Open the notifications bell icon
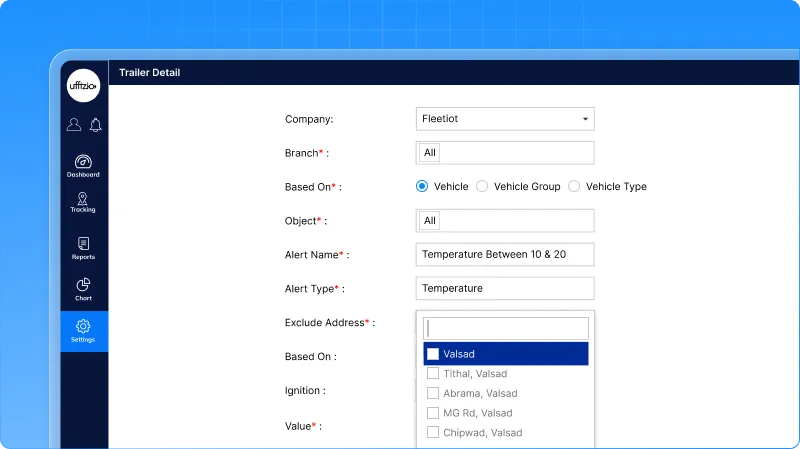Image resolution: width=800 pixels, height=449 pixels. pos(95,125)
